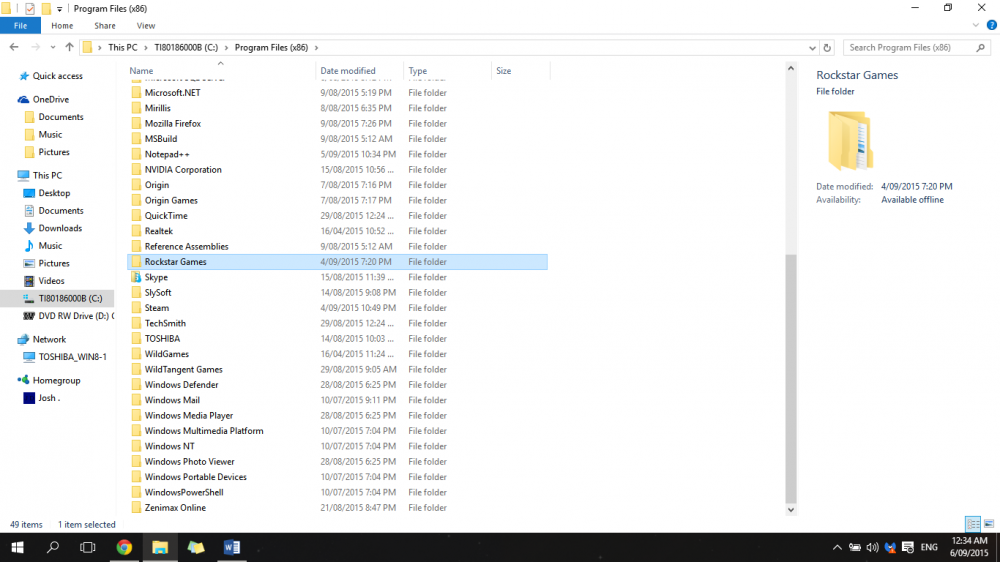Click TI80186000B (C:) in the breadcrumb

pos(186,48)
